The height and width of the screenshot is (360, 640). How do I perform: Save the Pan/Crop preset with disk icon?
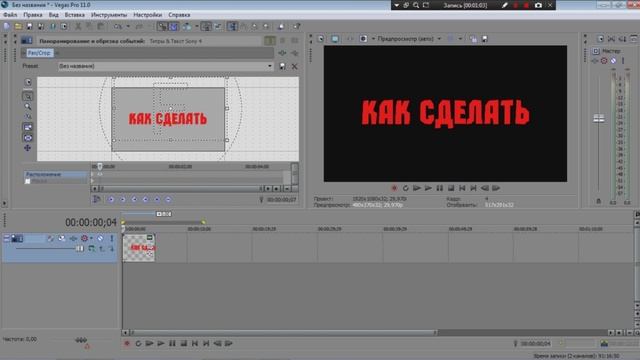tap(282, 66)
